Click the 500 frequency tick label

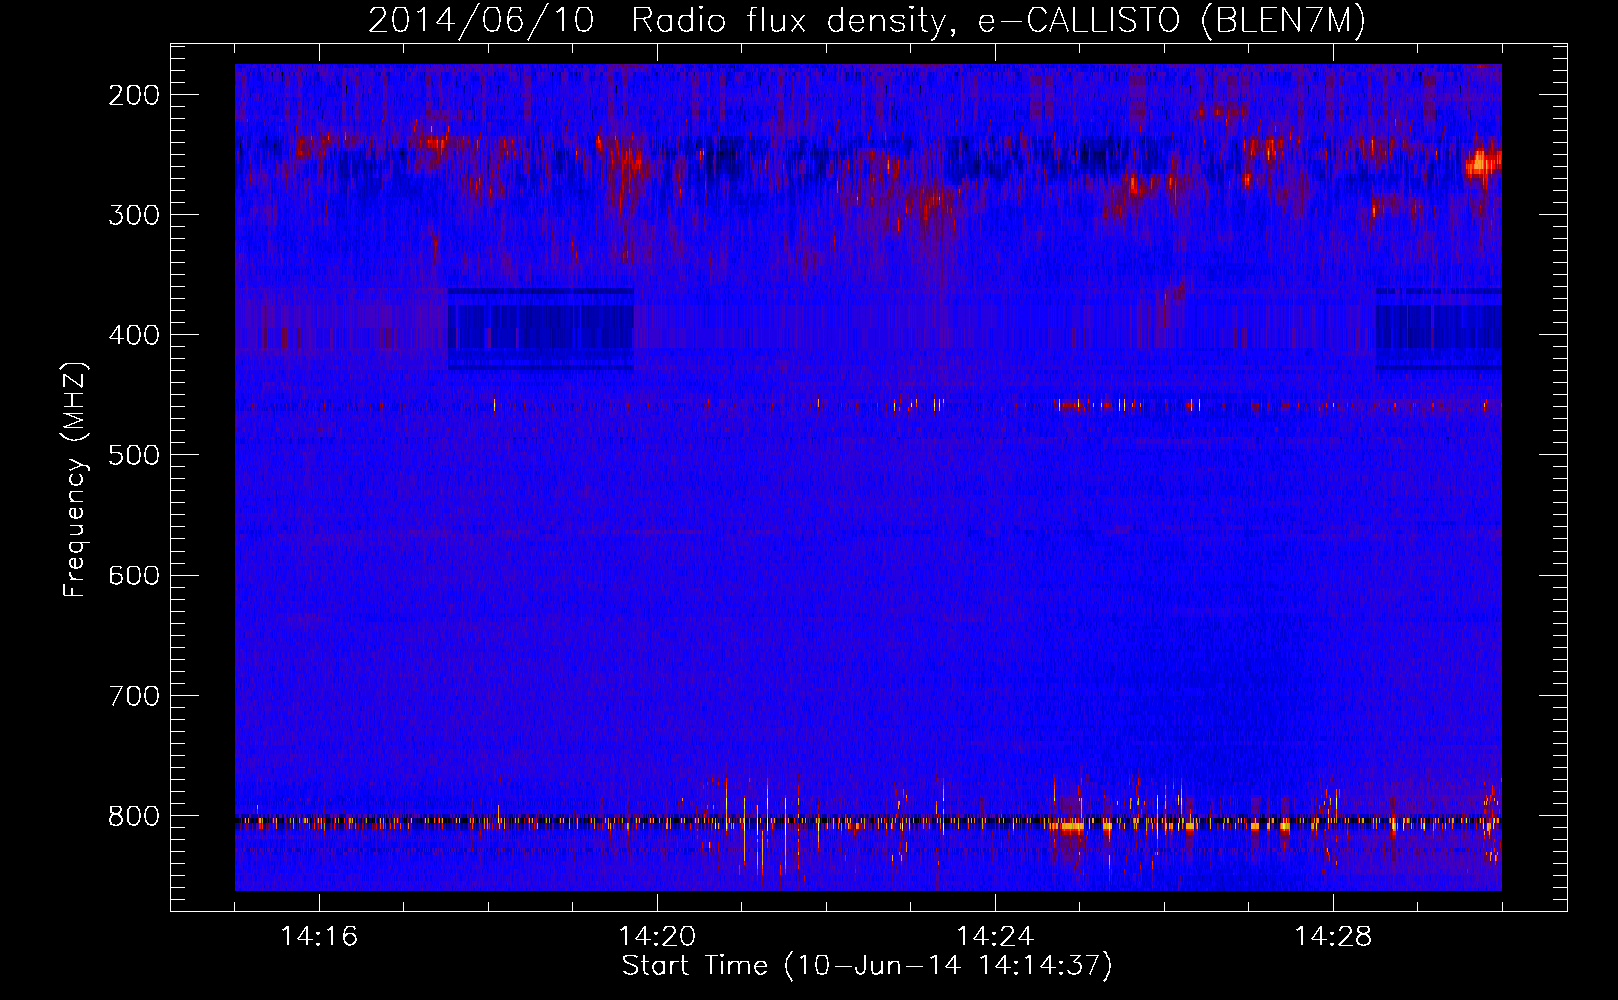pyautogui.click(x=134, y=455)
